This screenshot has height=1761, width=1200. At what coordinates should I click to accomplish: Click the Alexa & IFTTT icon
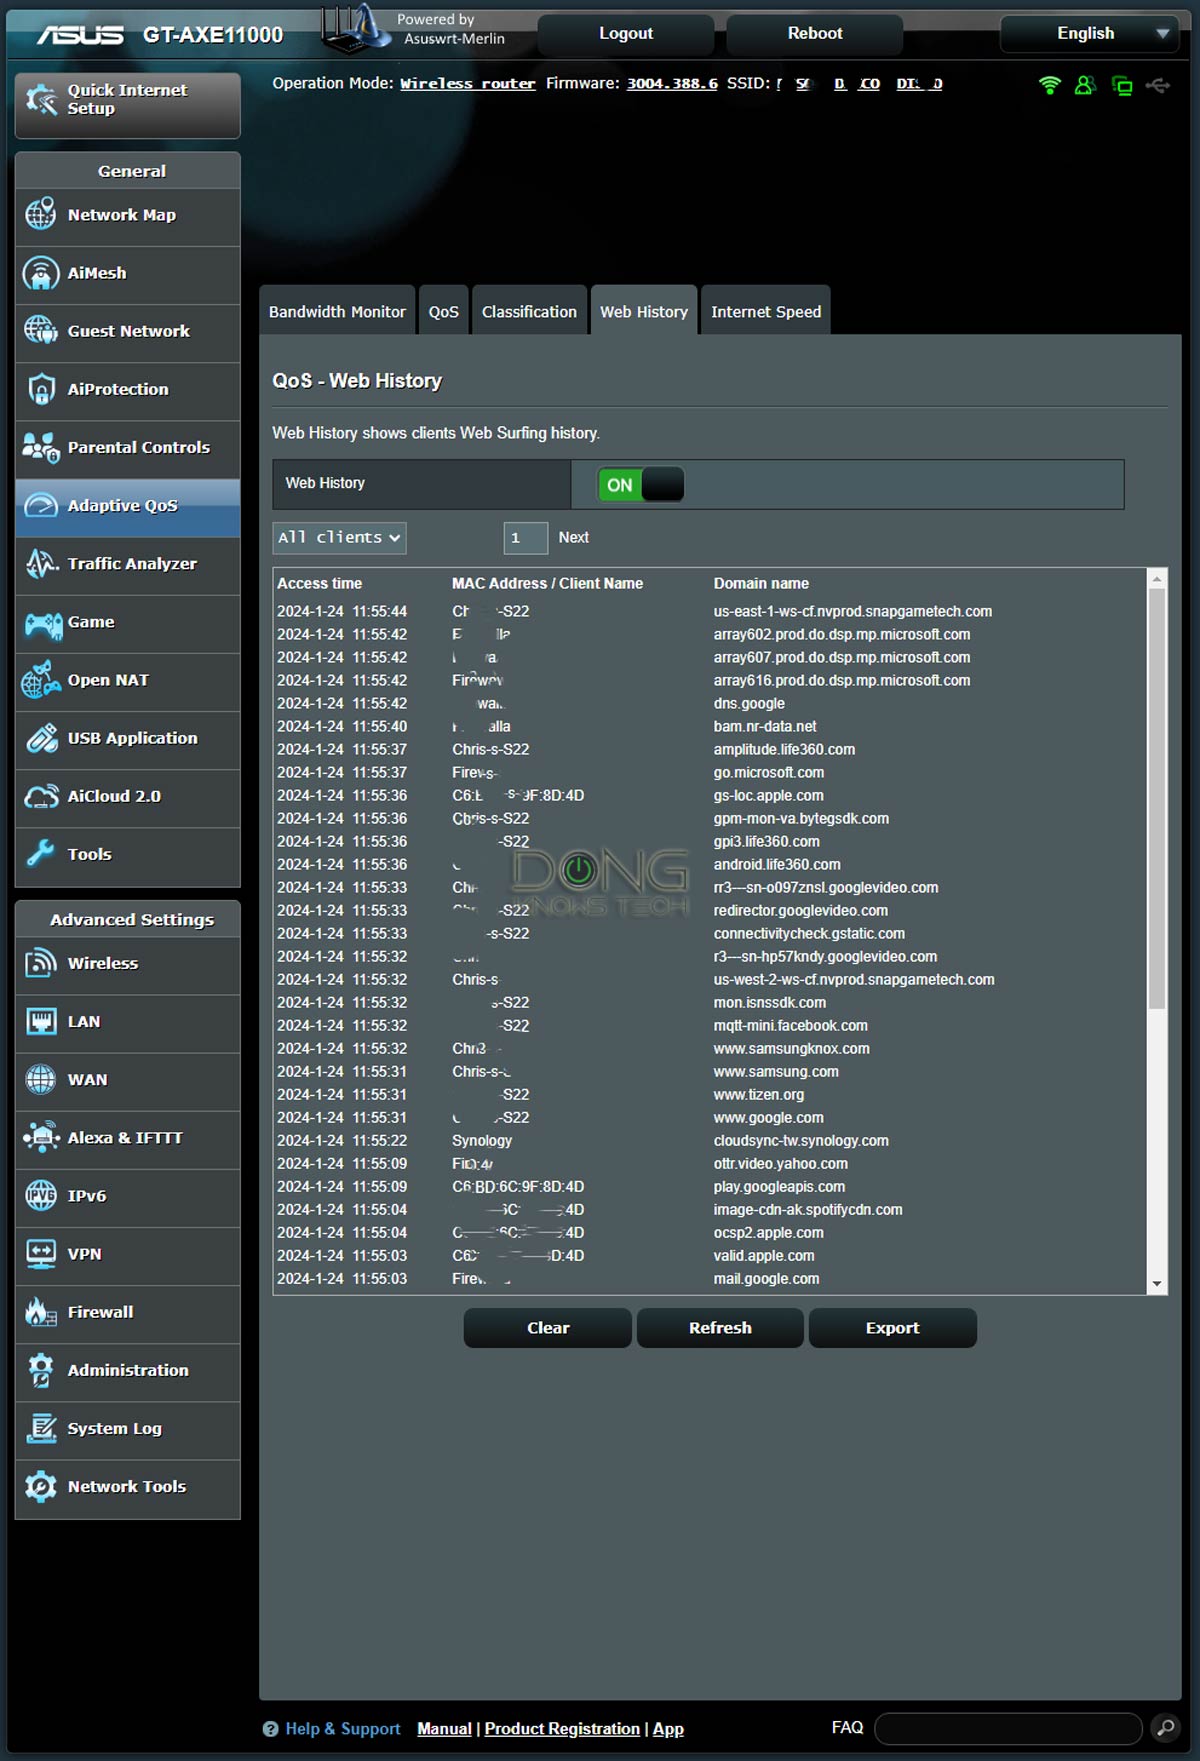[41, 1137]
